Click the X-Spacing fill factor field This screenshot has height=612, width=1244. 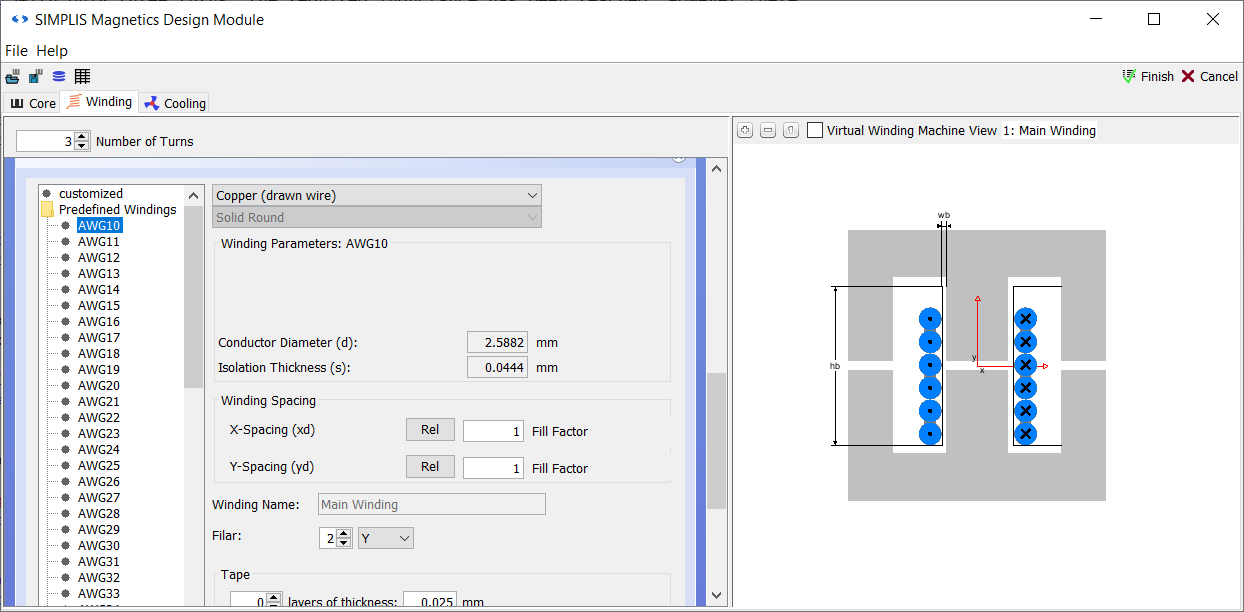(493, 431)
